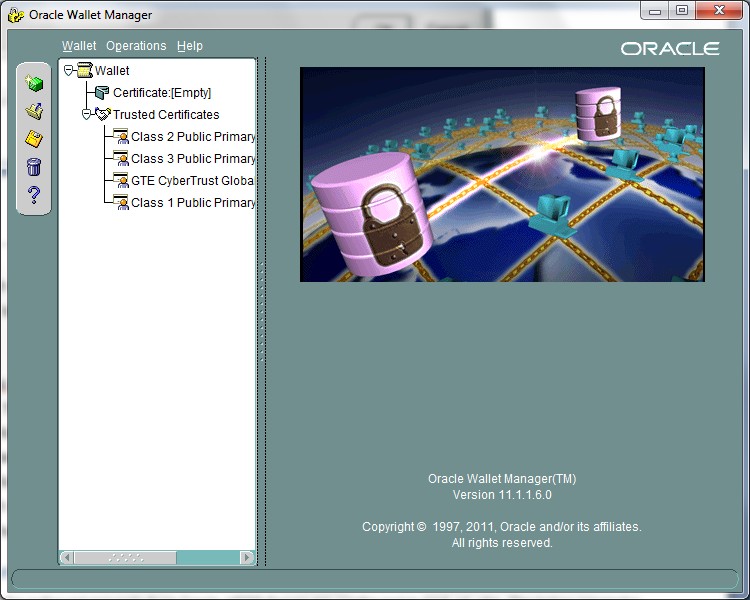Viewport: 750px width, 600px height.
Task: Click the Open Wallet toolbar icon
Action: [x=34, y=111]
